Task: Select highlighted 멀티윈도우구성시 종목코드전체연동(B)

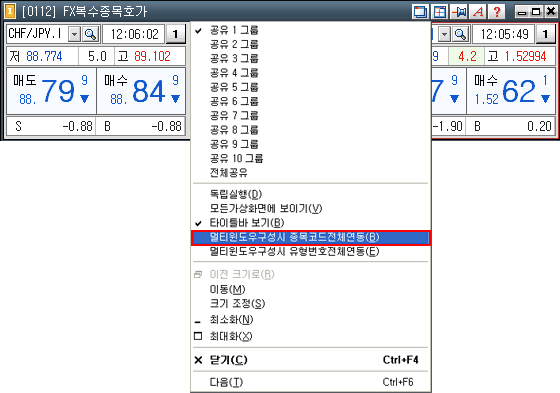Action: tap(310, 238)
